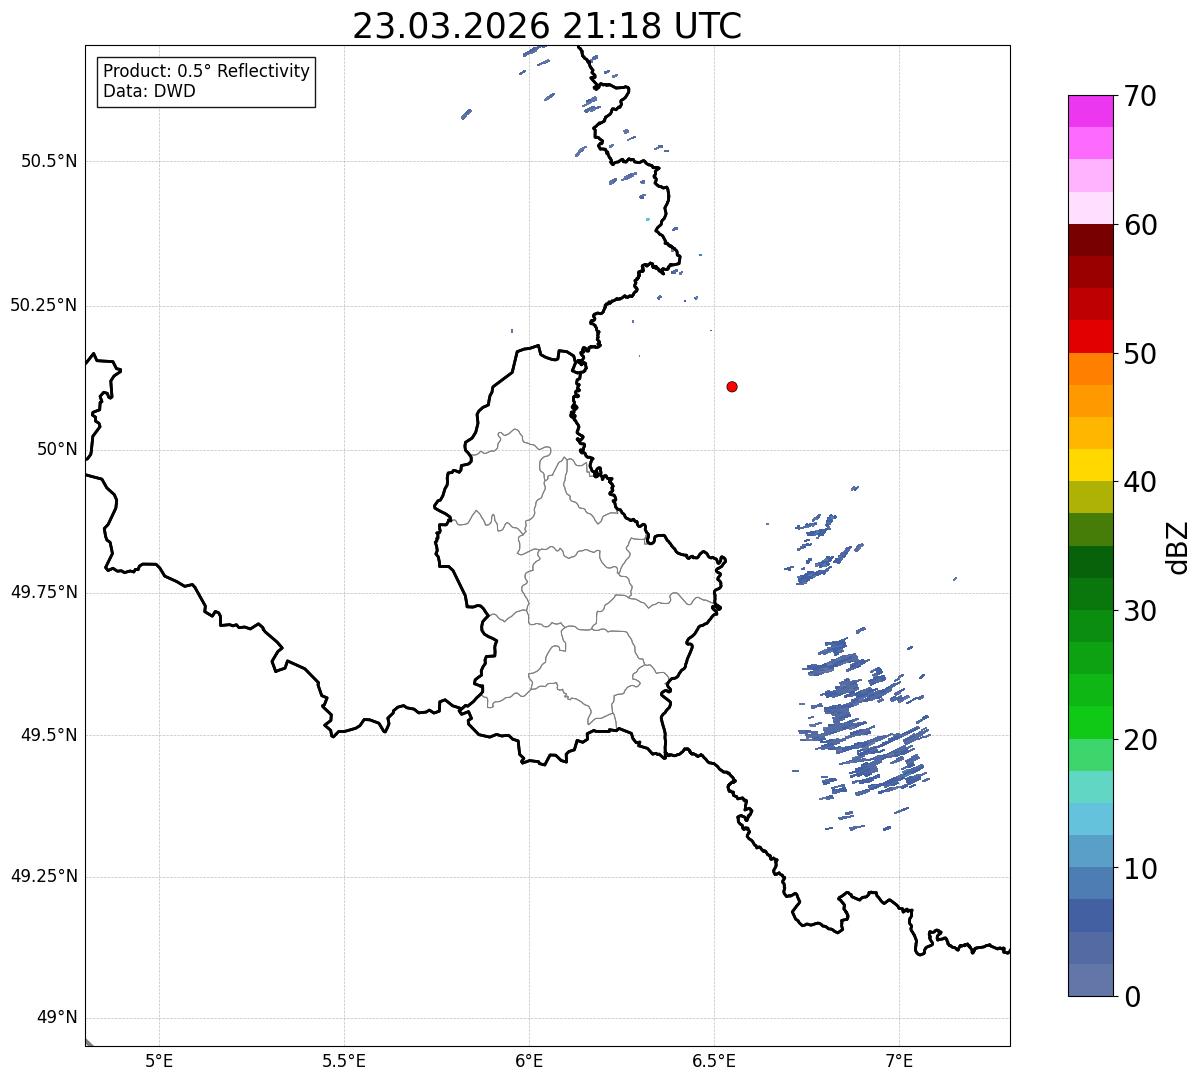Viewport: 1202px width, 1081px height.
Task: Click the bright green colorbar segment above 20
Action: pos(1090,722)
